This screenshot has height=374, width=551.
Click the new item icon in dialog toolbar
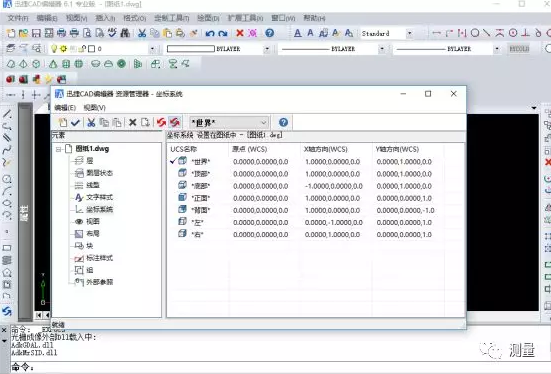click(x=63, y=122)
